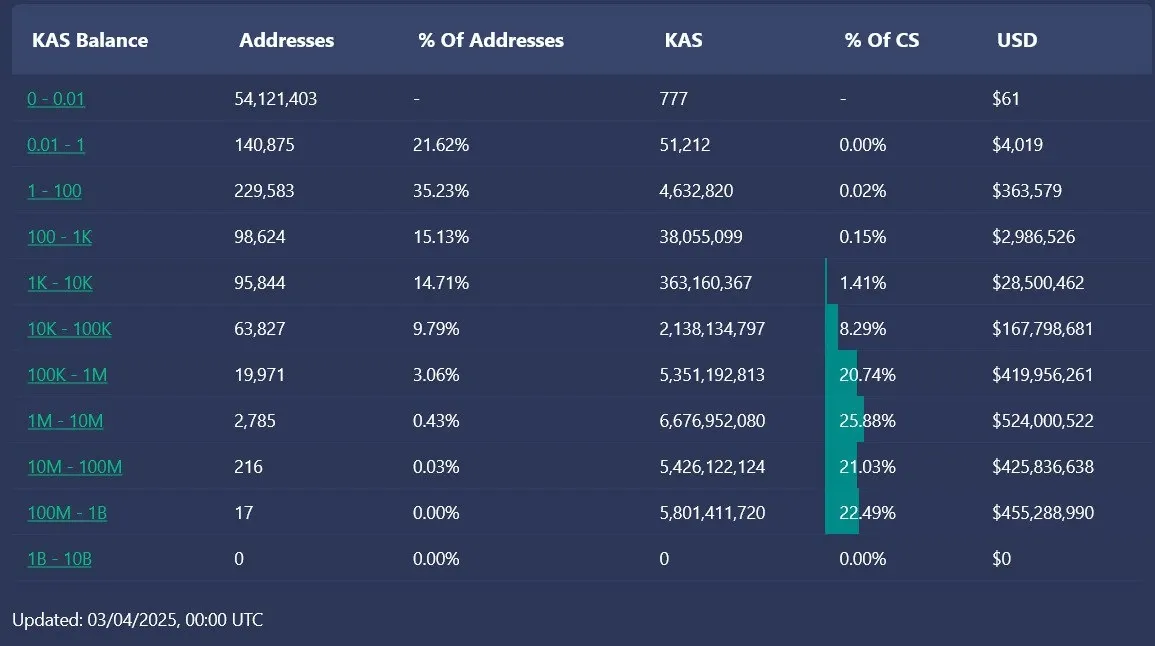The height and width of the screenshot is (646, 1155).
Task: Click the 0.03% addresses percentage
Action: 436,467
